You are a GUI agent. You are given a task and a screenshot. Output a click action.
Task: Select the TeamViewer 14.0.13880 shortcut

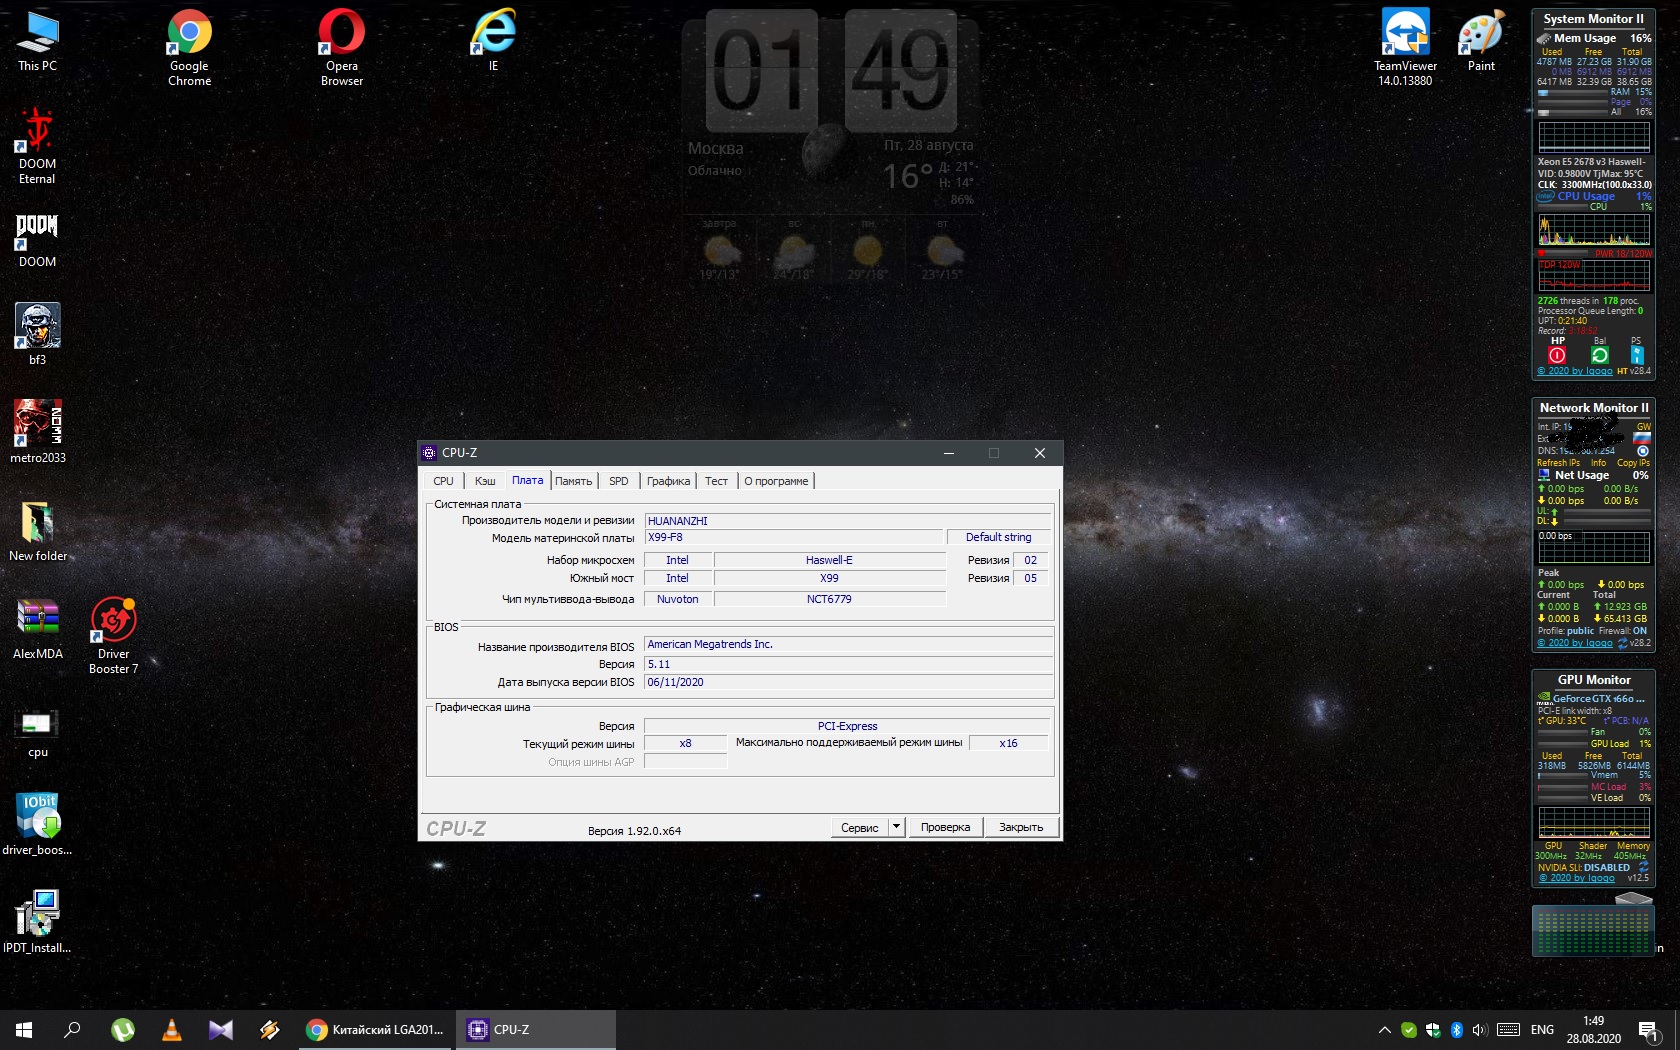click(x=1405, y=47)
